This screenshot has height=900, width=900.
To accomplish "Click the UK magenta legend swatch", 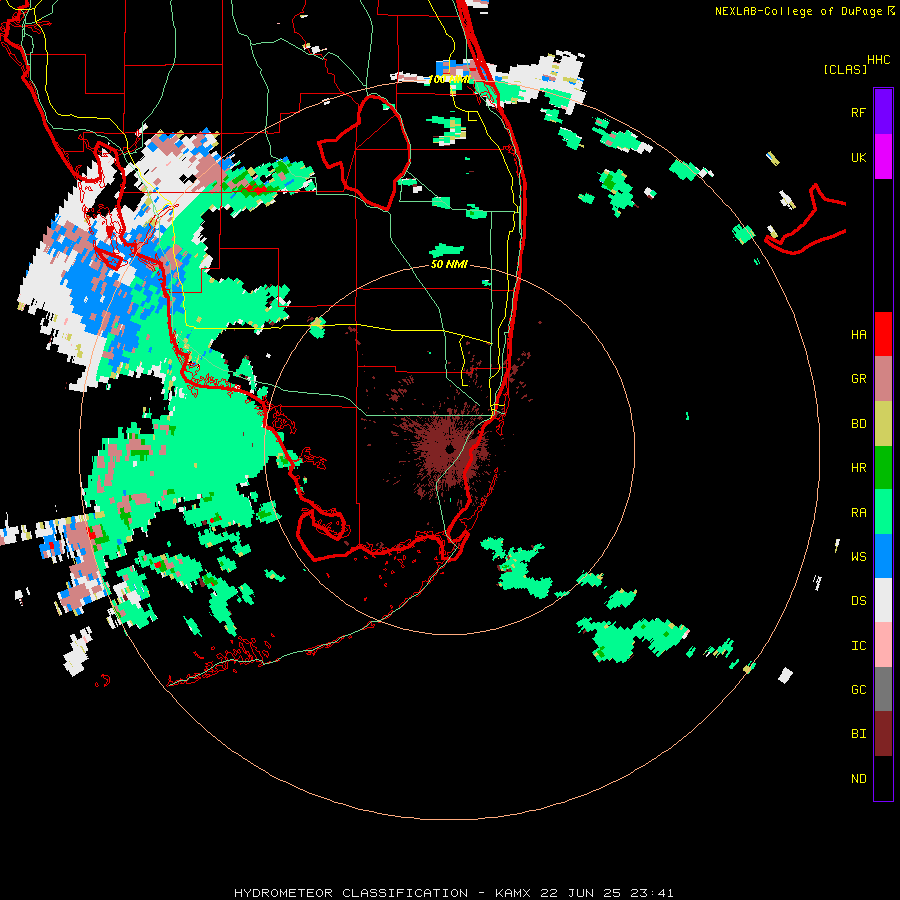I will tap(883, 157).
